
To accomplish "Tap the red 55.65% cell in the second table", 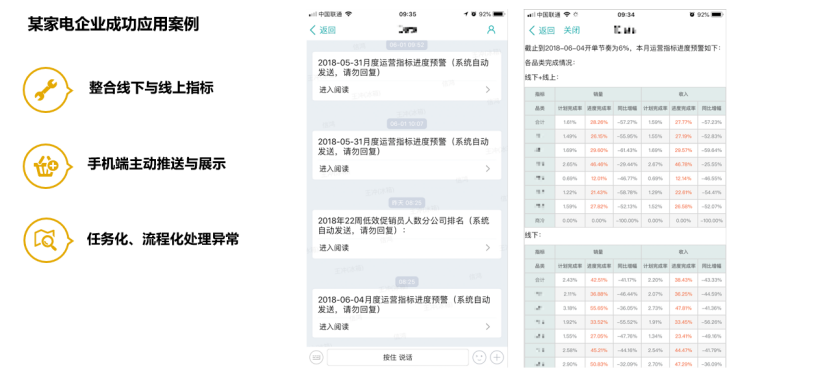I will pos(598,308).
